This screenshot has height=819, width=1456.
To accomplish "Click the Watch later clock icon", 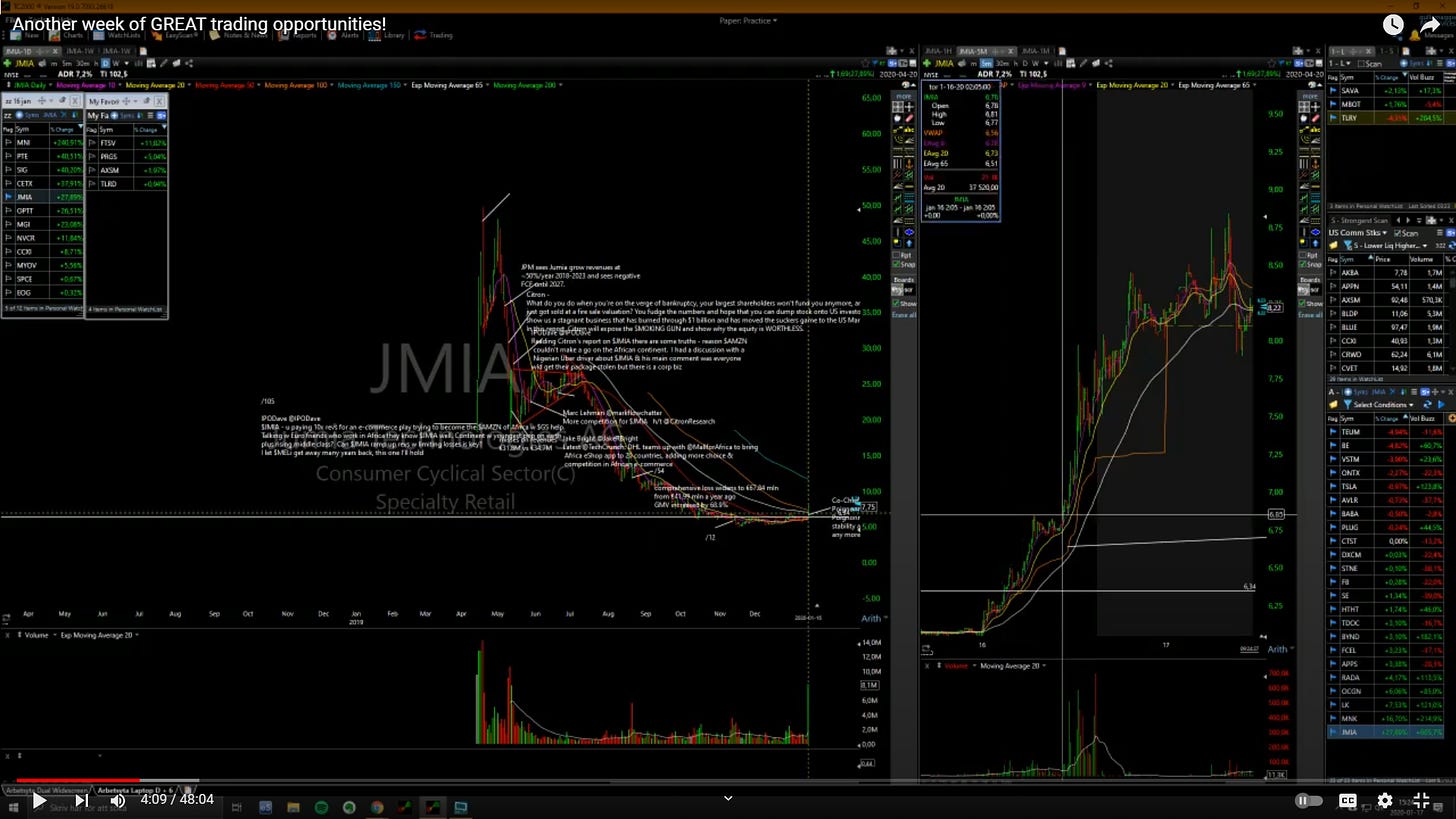I will point(1393,25).
